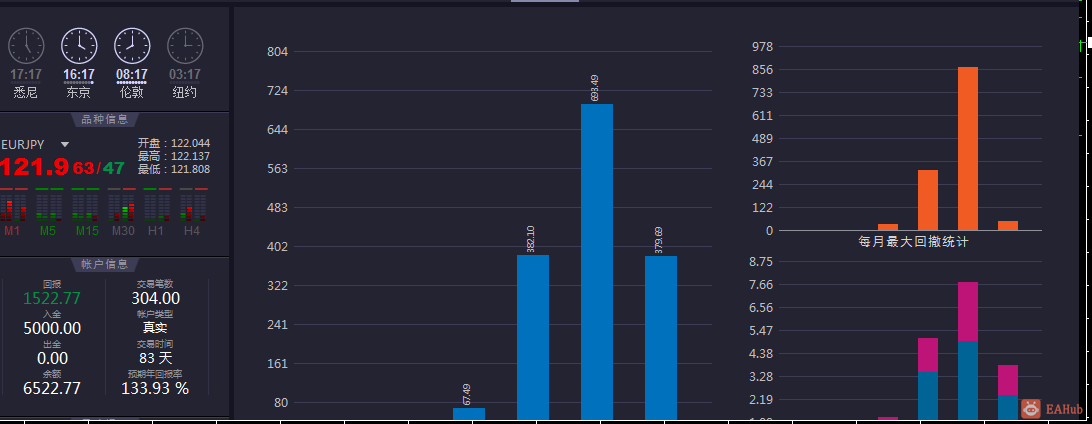Click the 03:17 New York time label
The height and width of the screenshot is (424, 1092).
coord(185,75)
